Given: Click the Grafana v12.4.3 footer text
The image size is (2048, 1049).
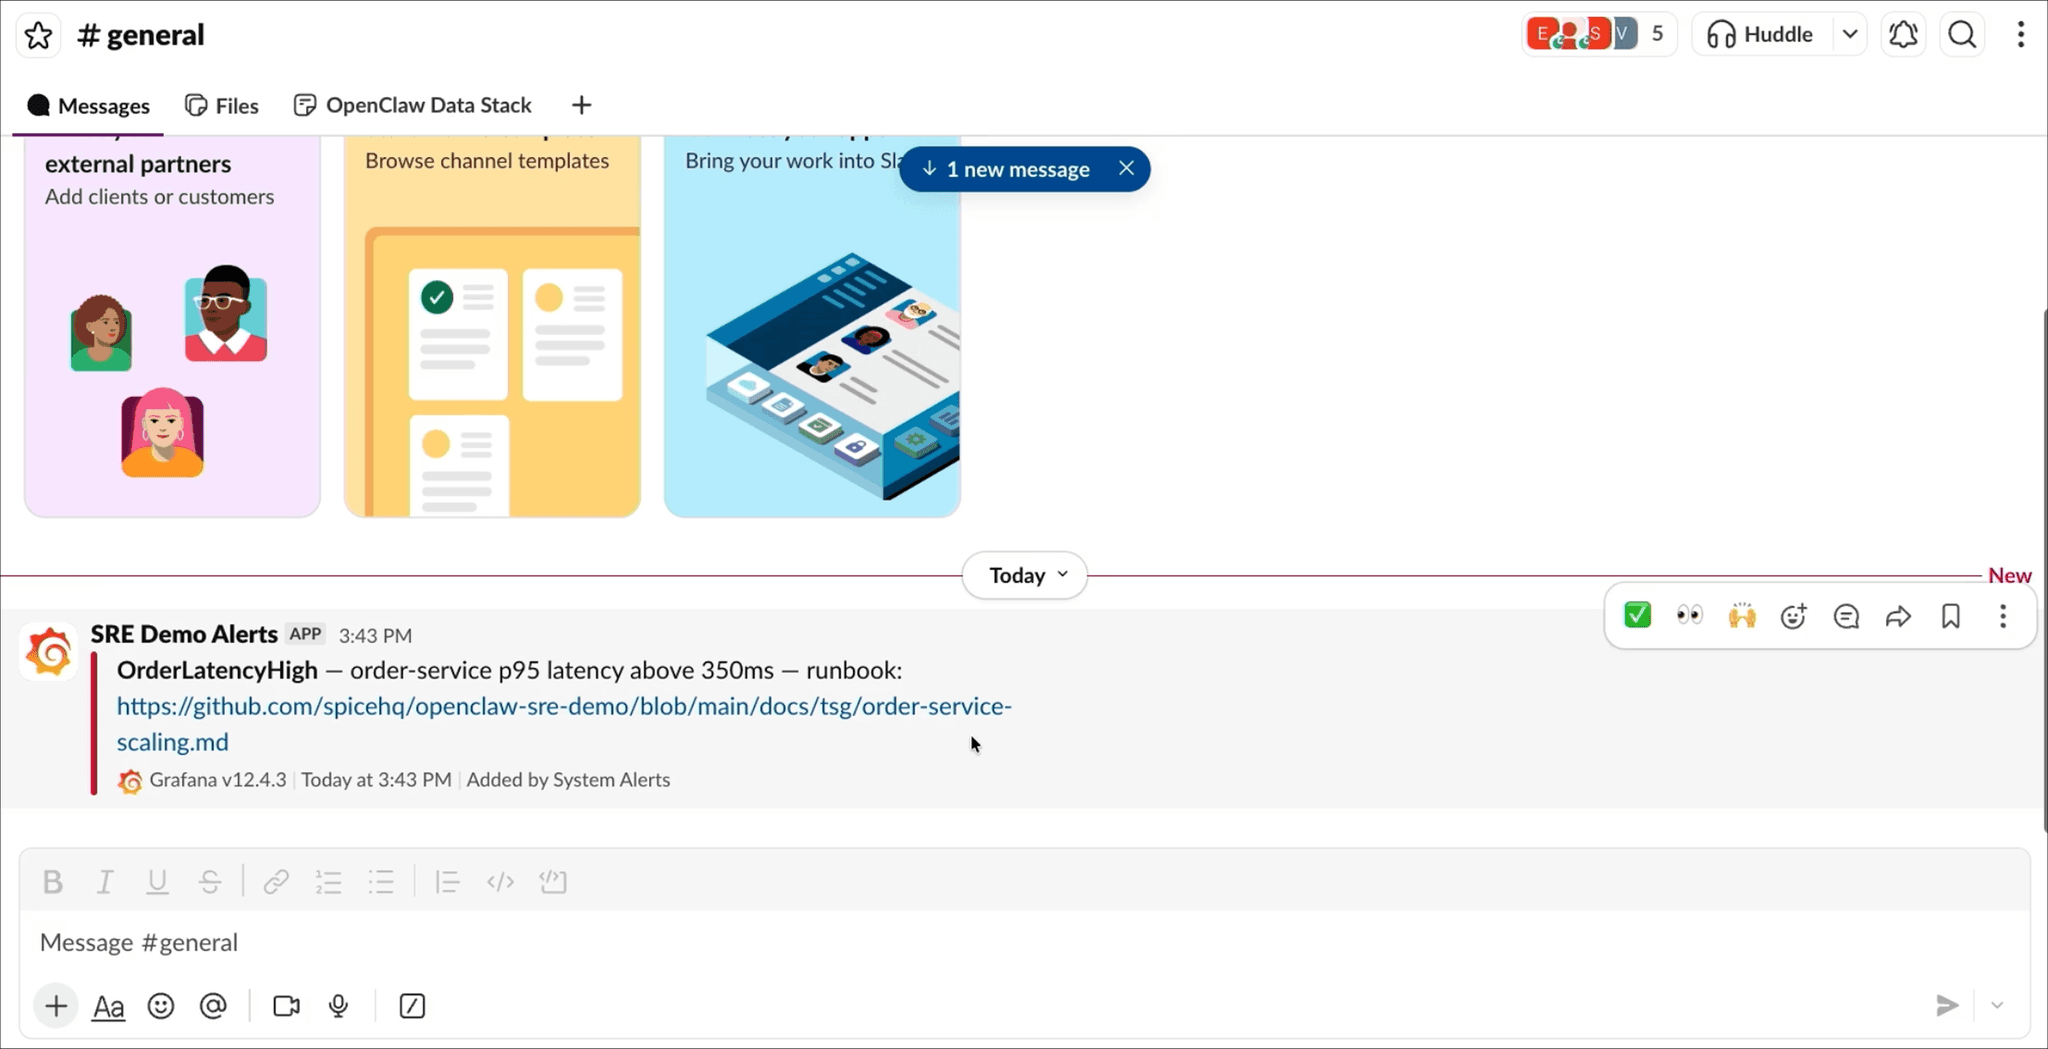Looking at the screenshot, I should [x=217, y=780].
